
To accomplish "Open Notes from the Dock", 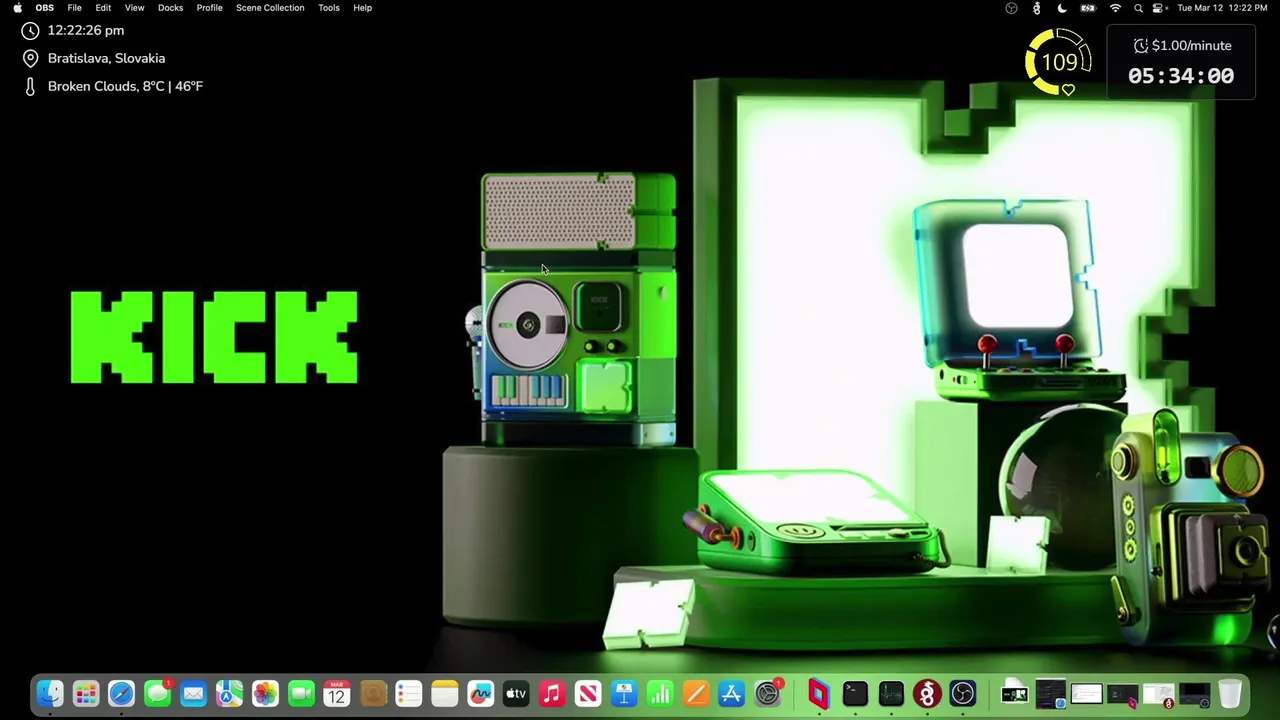I will tap(444, 693).
